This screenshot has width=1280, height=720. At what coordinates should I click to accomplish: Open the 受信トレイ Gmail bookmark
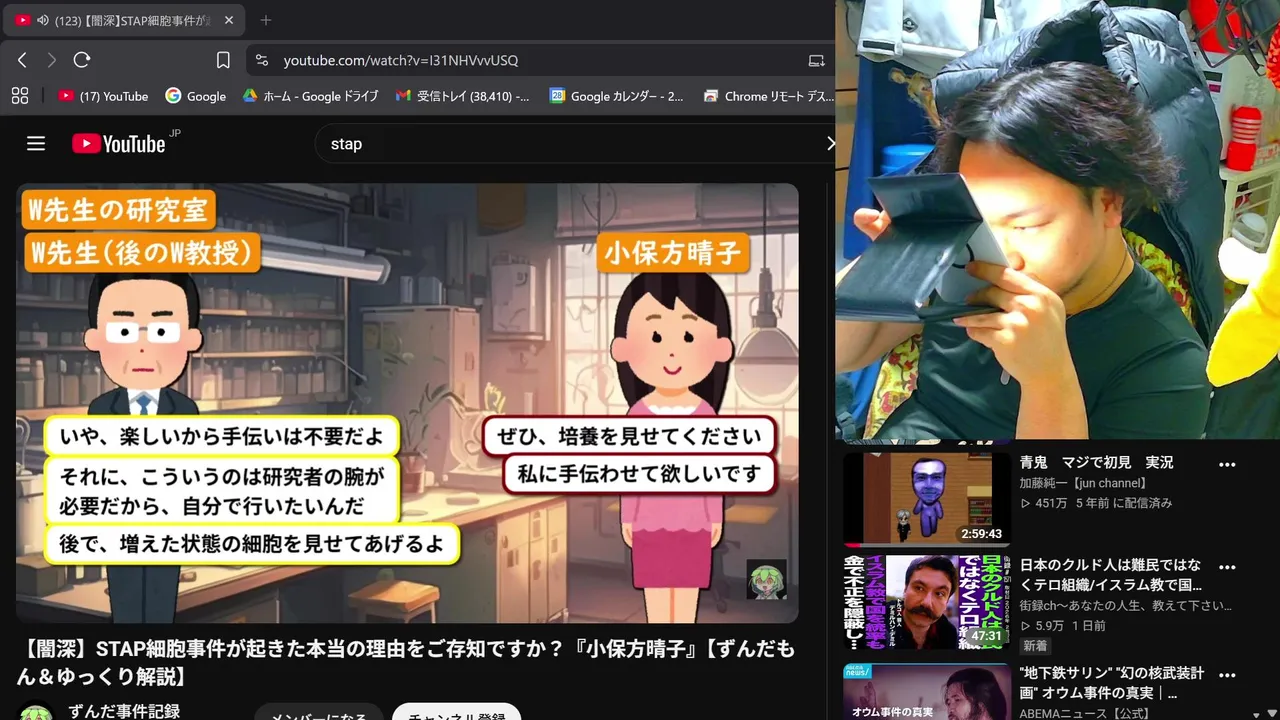(x=463, y=96)
